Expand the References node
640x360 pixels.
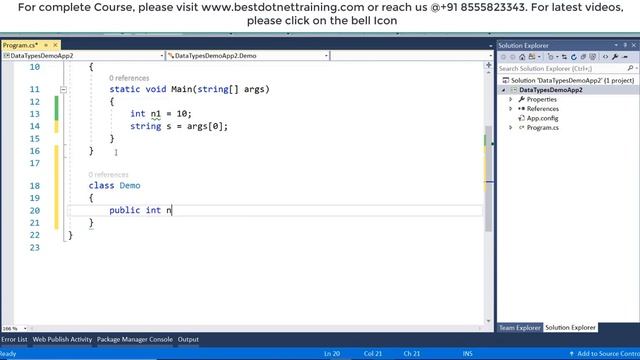pos(510,109)
